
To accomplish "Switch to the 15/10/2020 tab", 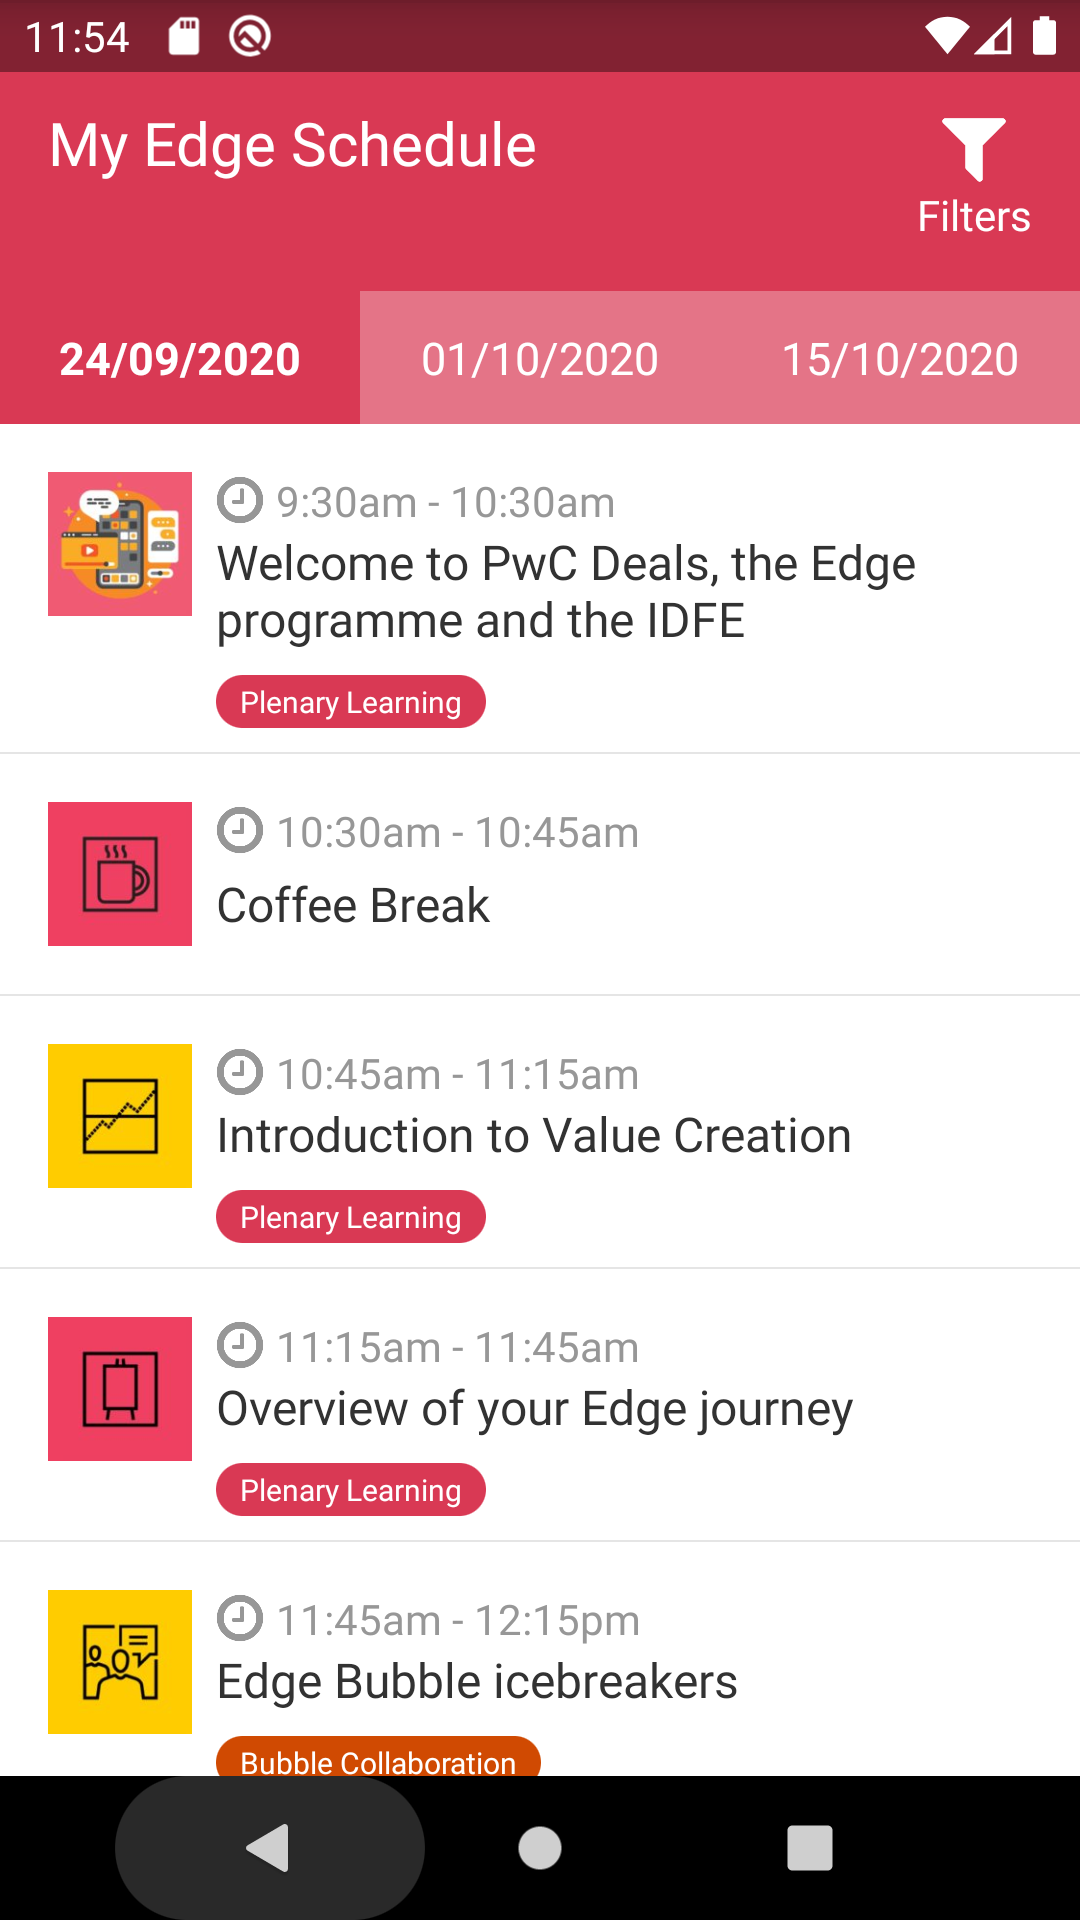I will [900, 359].
